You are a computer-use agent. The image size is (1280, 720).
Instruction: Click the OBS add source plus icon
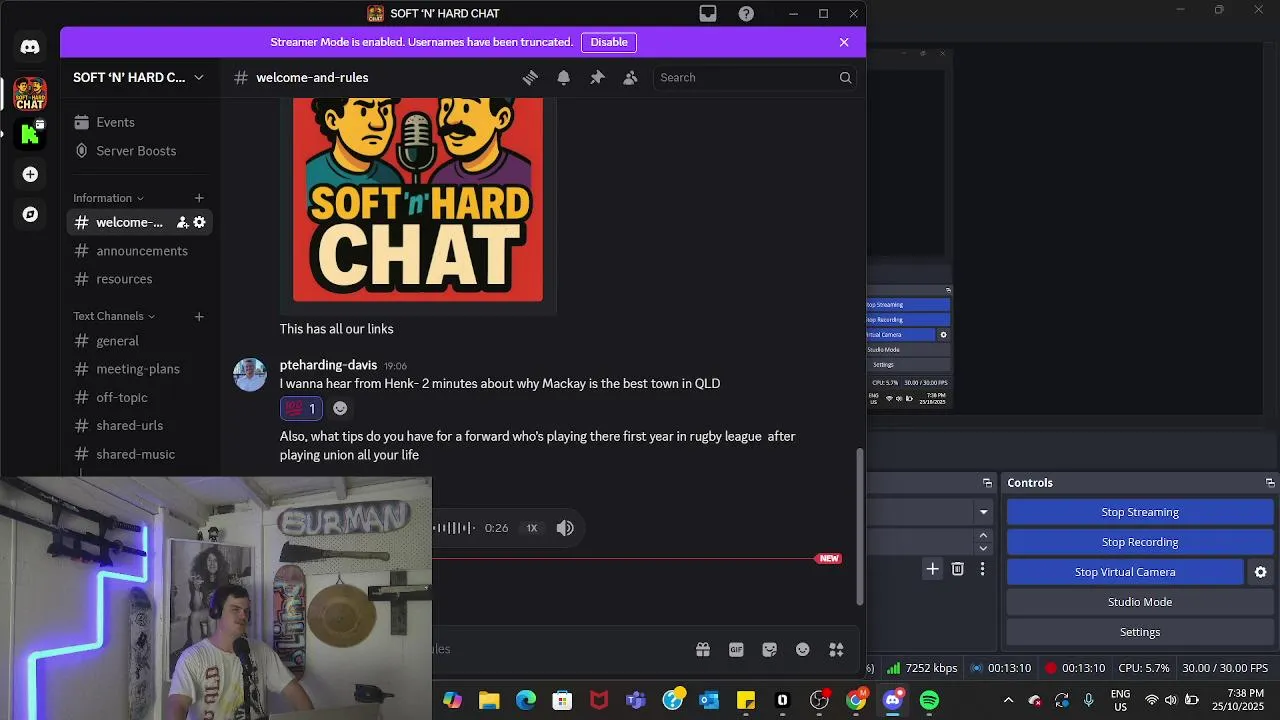pos(932,569)
